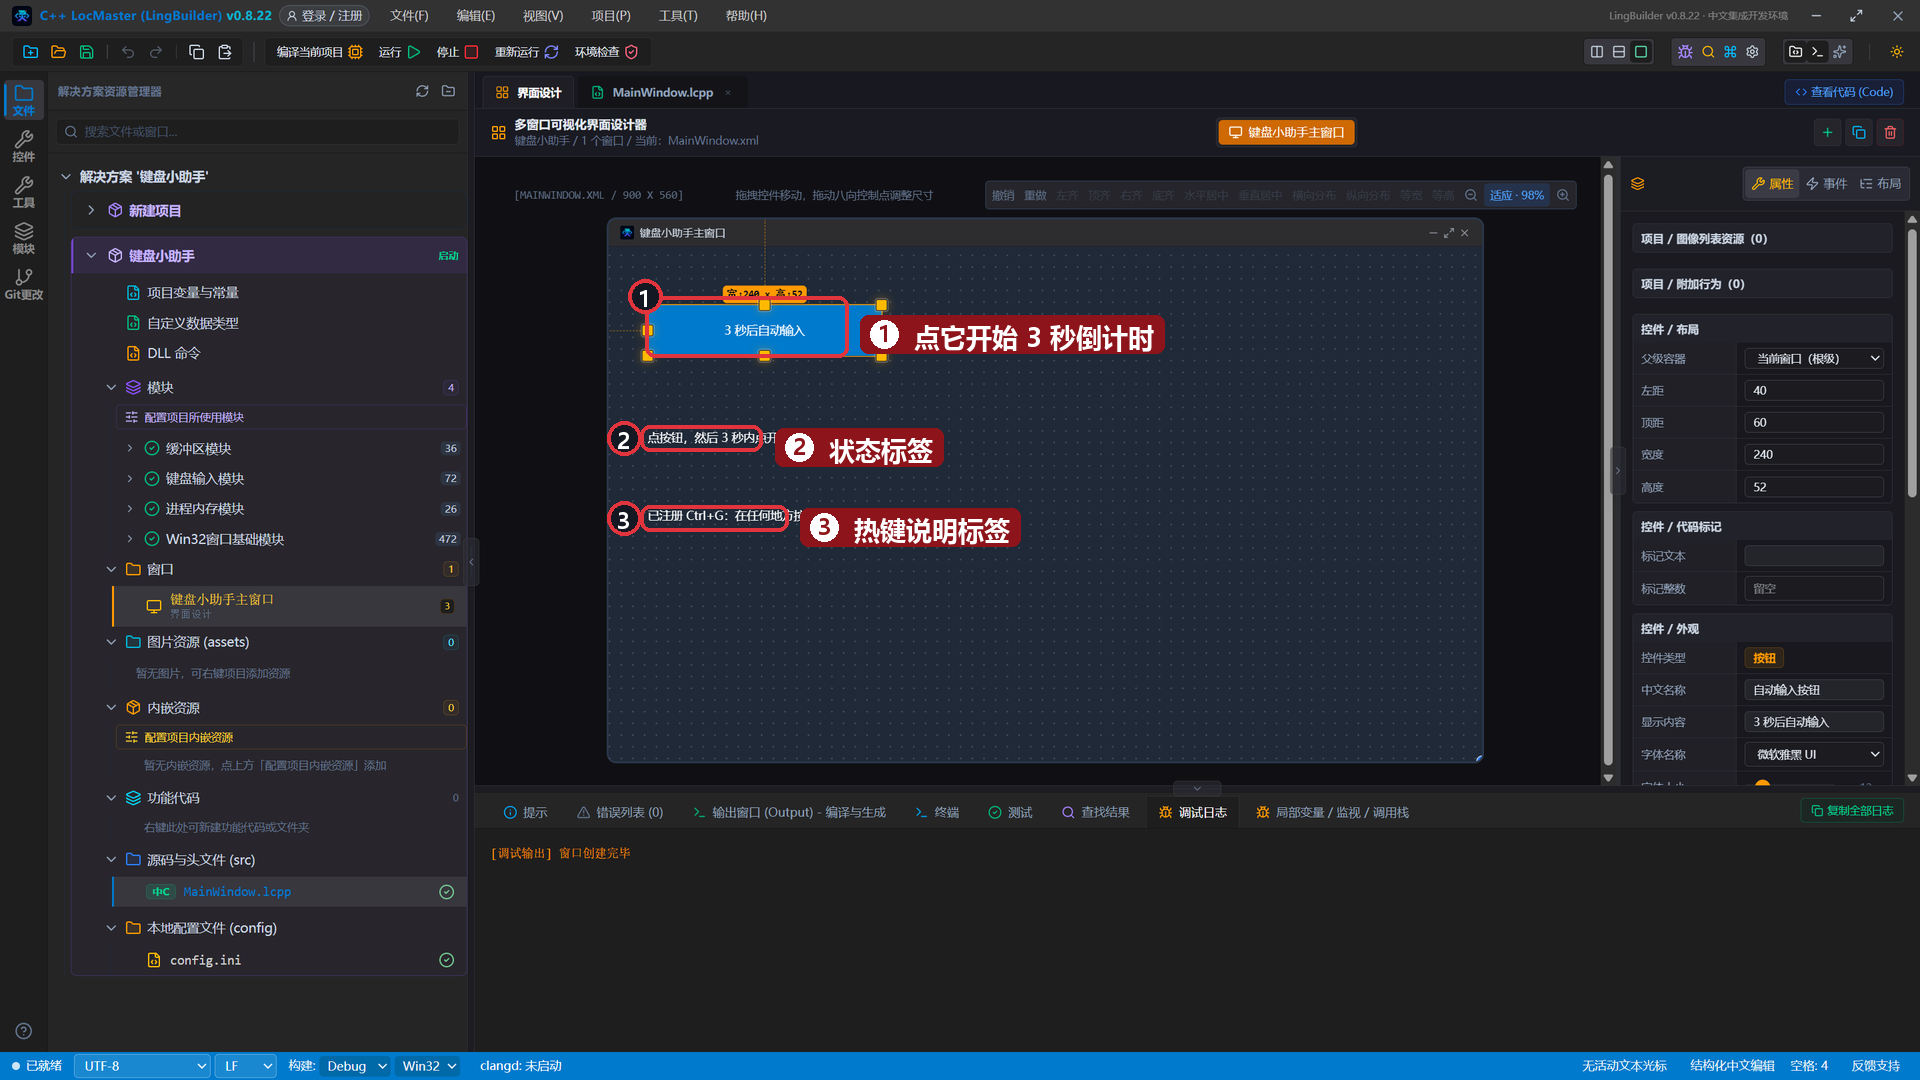
Task: Click the paste clipboard icon in toolbar
Action: (x=225, y=52)
